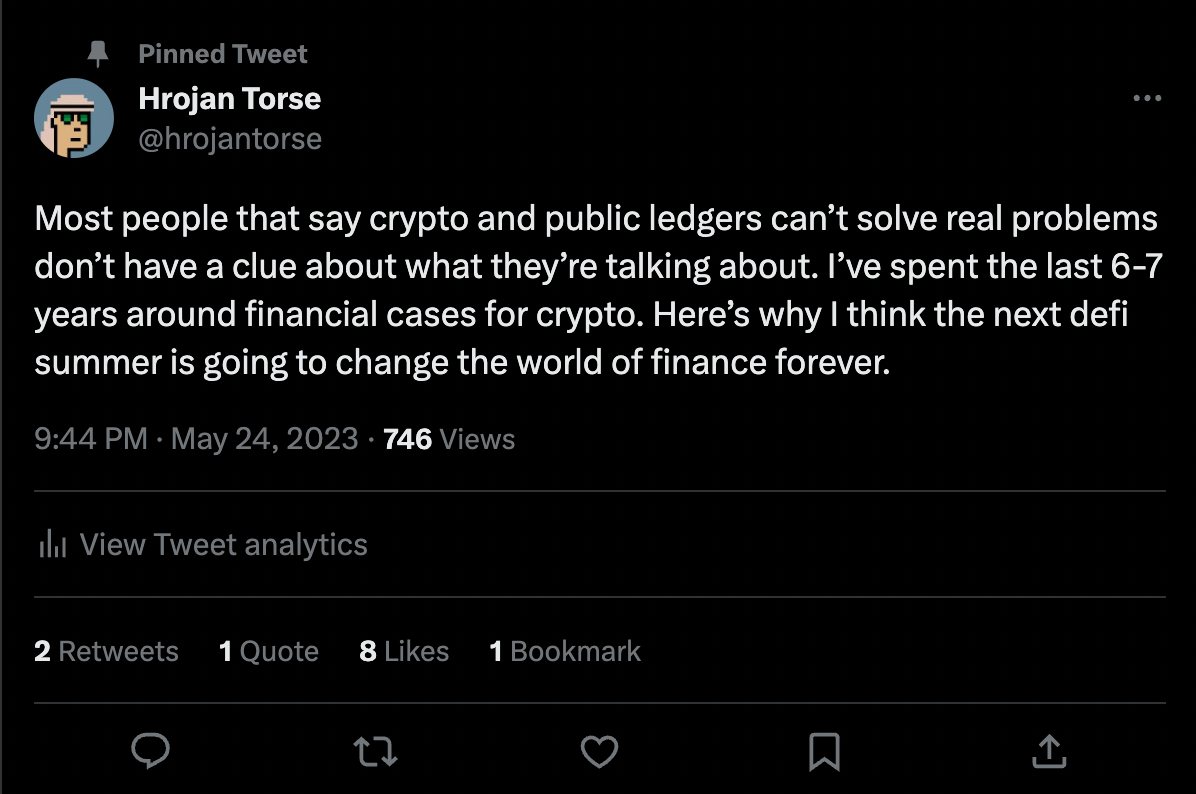Click the reply speech bubble icon

(x=150, y=750)
